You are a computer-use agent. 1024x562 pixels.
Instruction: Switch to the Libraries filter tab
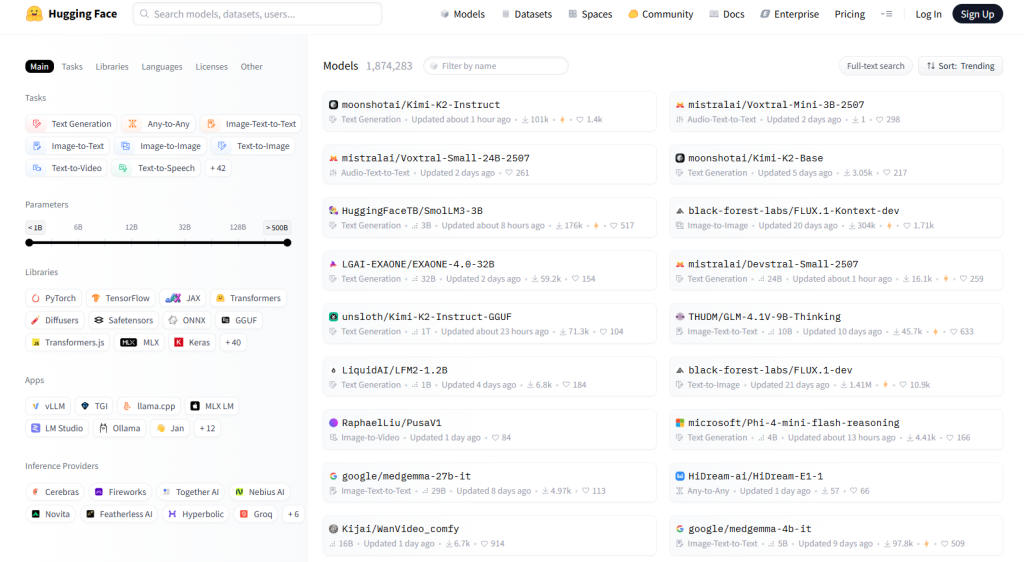pos(112,67)
